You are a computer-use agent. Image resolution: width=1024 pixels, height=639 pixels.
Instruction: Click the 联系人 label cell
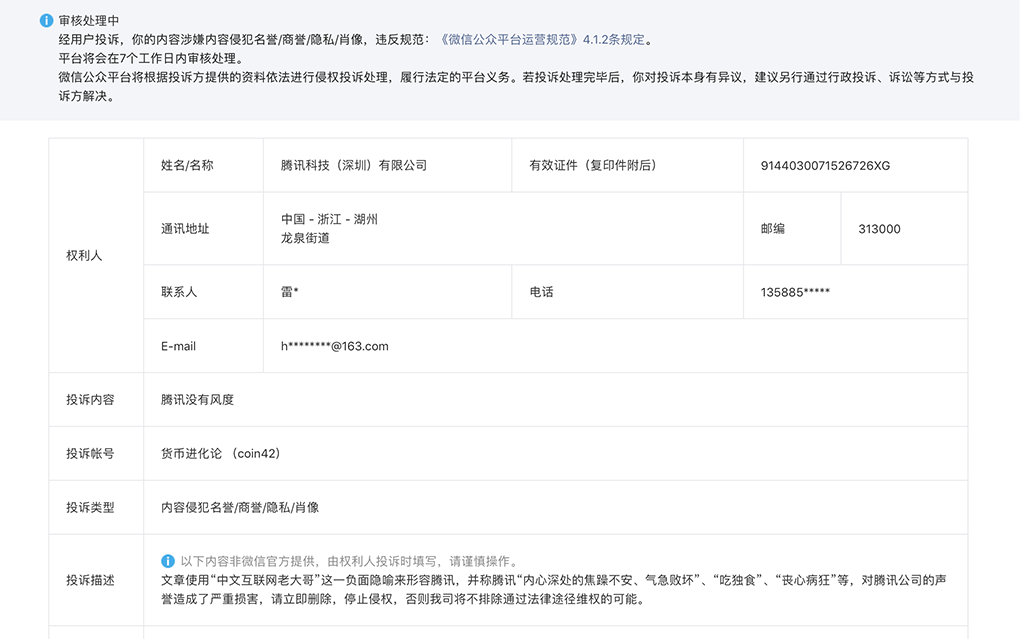click(x=204, y=292)
